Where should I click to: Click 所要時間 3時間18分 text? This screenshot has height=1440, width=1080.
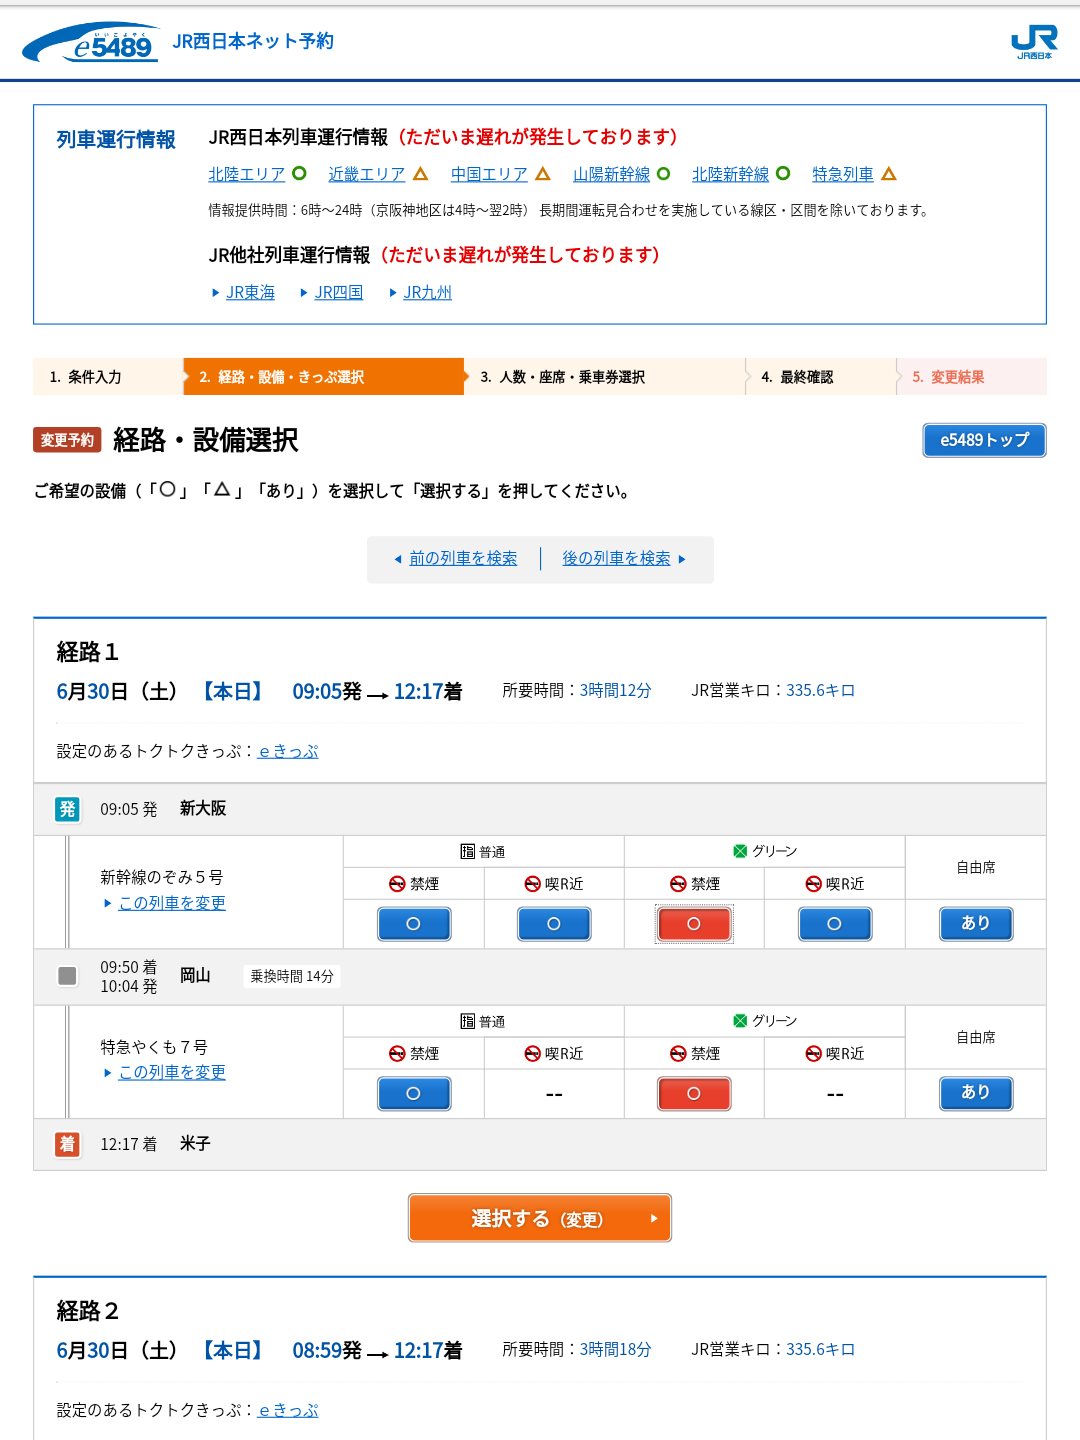(x=577, y=1349)
